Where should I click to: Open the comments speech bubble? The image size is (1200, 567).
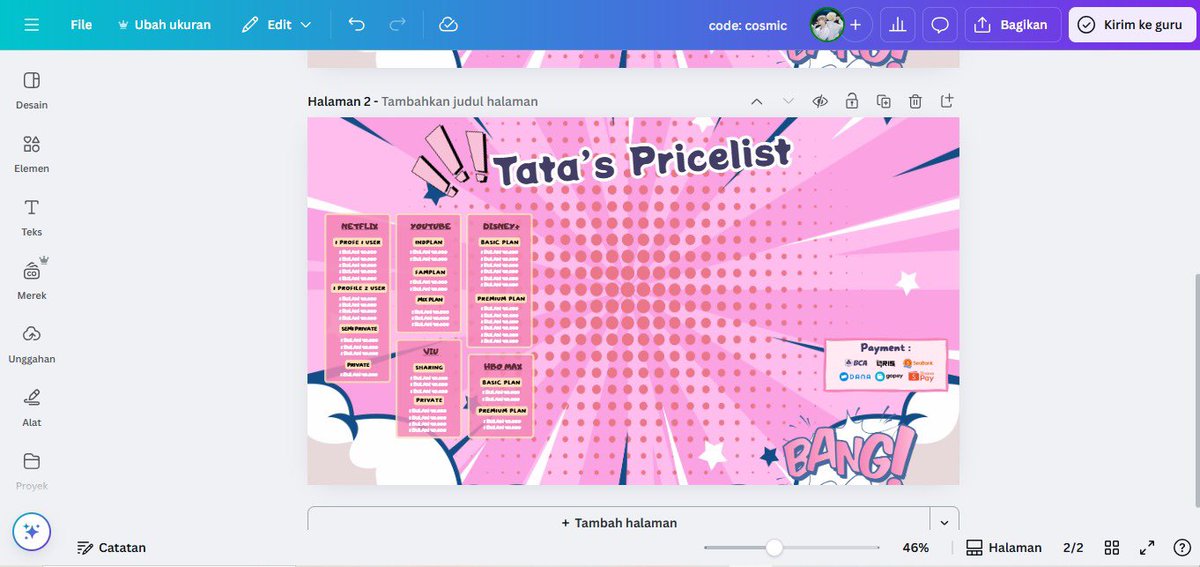click(x=940, y=24)
